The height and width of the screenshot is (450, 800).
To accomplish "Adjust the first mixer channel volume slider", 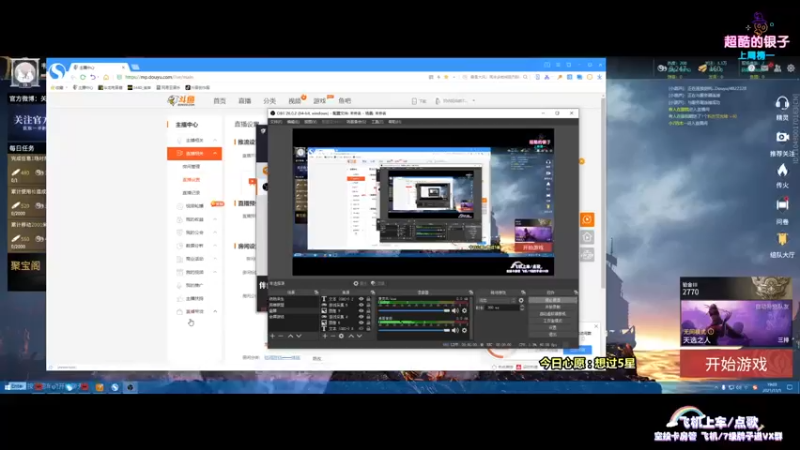I will point(414,311).
